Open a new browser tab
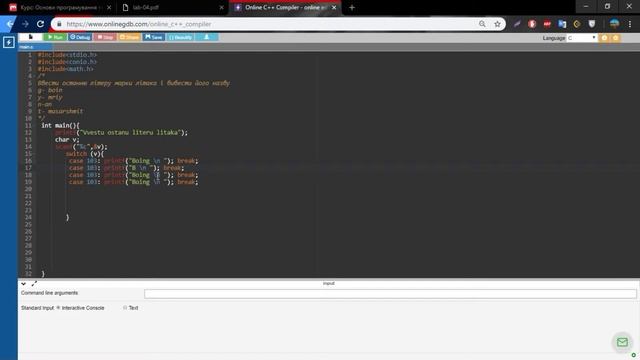 pyautogui.click(x=352, y=7)
